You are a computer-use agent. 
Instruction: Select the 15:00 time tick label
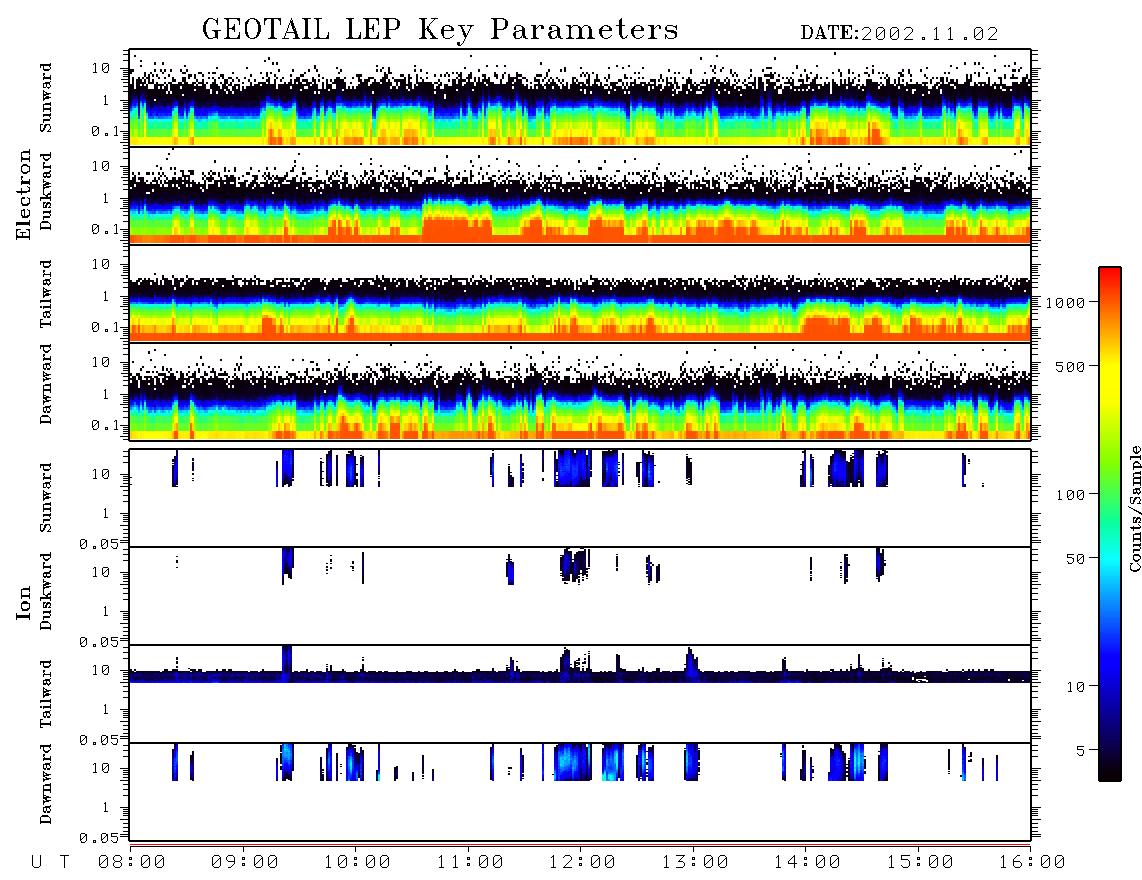[x=920, y=862]
